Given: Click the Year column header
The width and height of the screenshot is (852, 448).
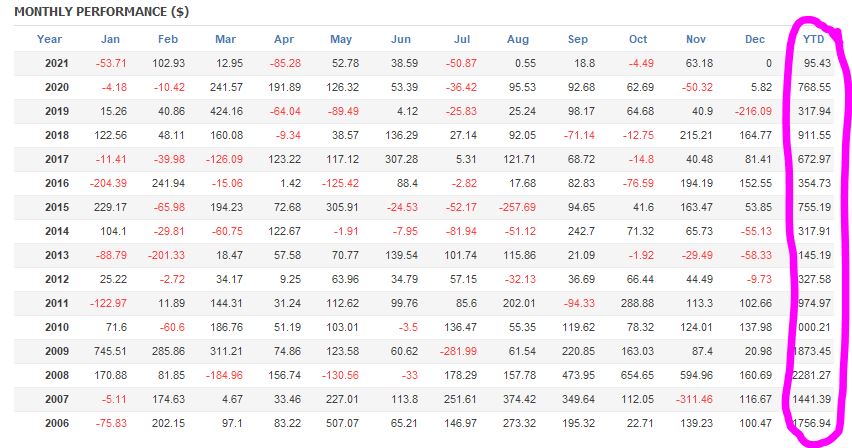Looking at the screenshot, I should click(x=49, y=39).
